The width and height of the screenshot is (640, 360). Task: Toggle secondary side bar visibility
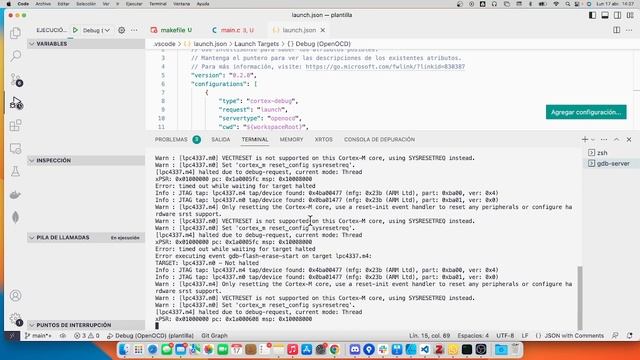click(618, 15)
